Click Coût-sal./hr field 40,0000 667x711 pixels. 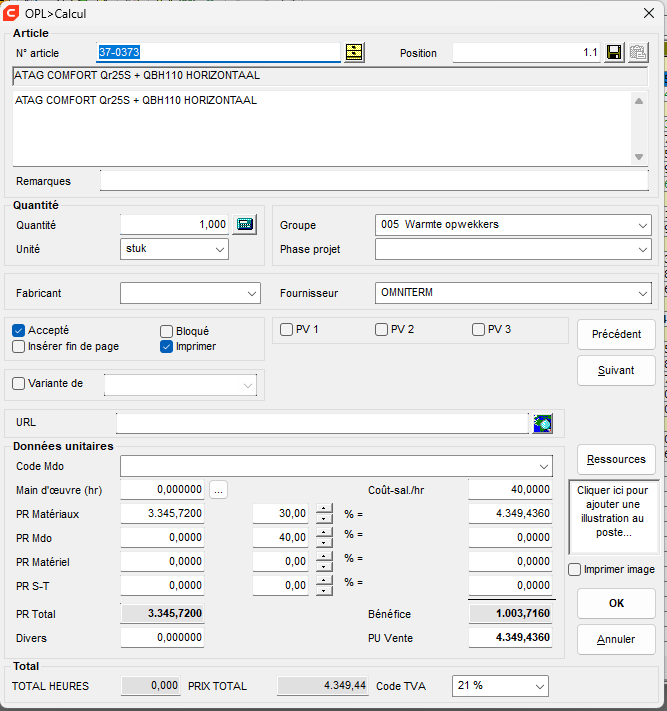511,490
